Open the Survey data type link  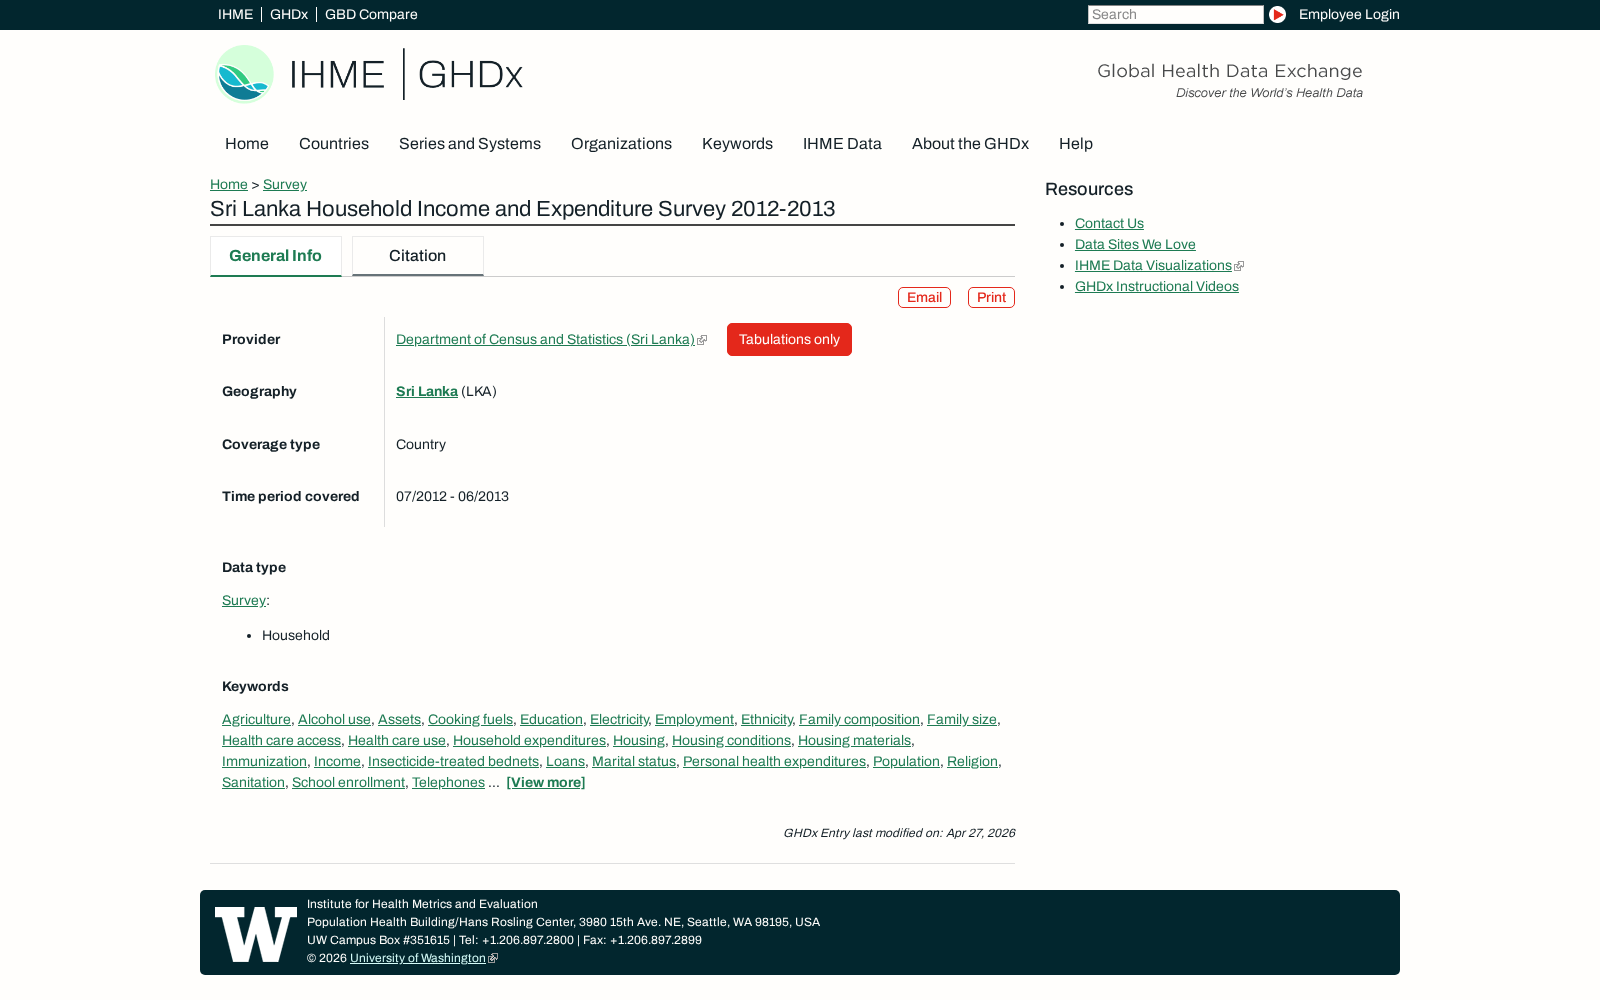(244, 601)
